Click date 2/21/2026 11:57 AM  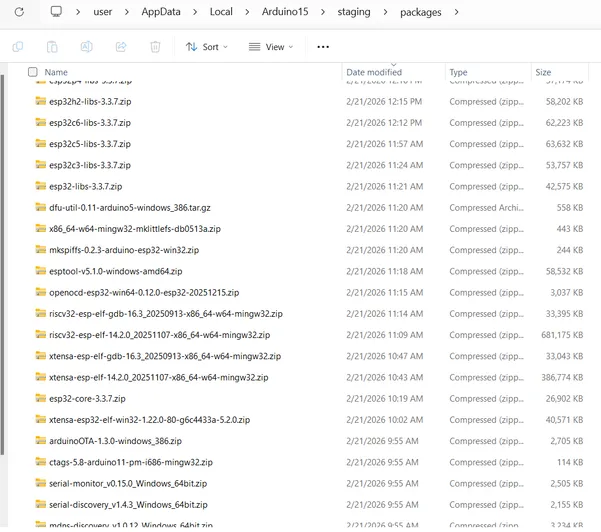[x=384, y=144]
